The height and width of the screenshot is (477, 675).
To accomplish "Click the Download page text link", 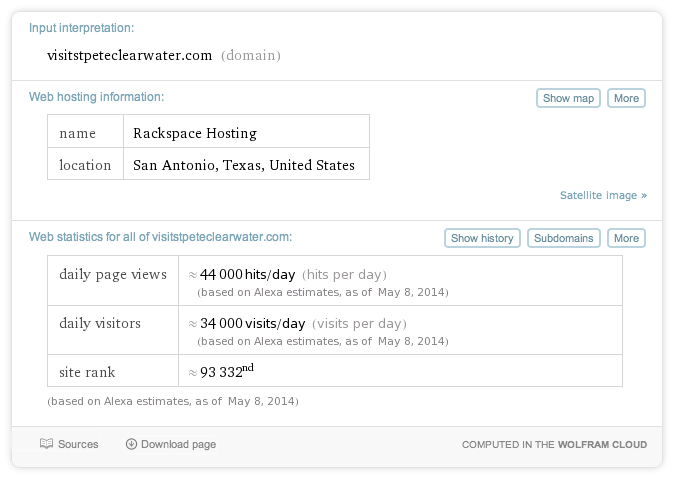I will coord(178,444).
